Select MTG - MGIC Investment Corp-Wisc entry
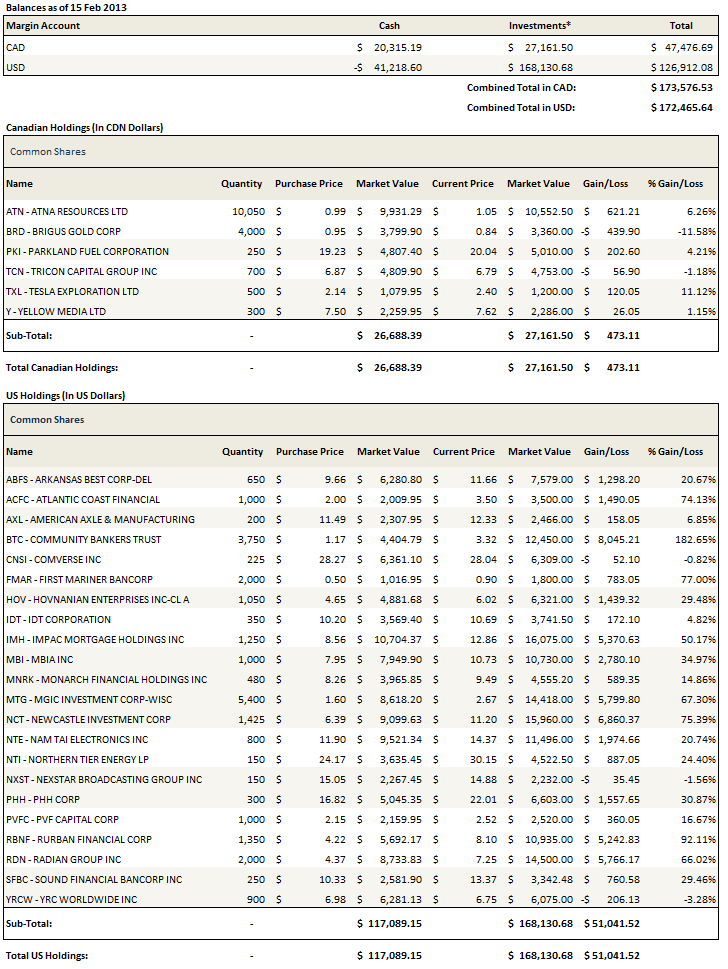 92,700
